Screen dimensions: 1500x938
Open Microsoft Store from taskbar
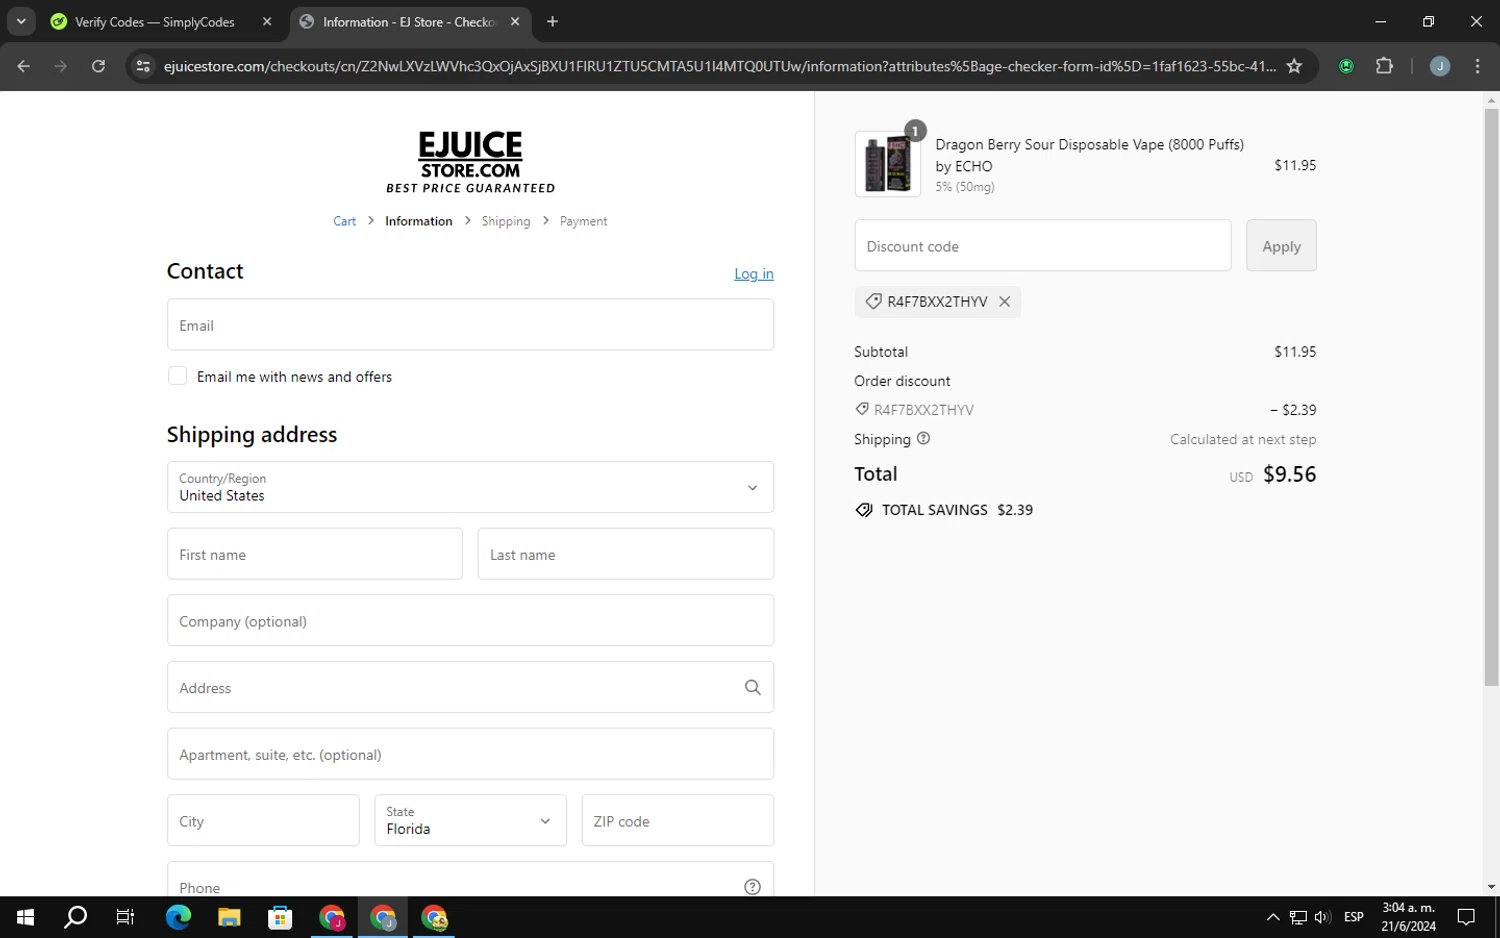tap(280, 917)
